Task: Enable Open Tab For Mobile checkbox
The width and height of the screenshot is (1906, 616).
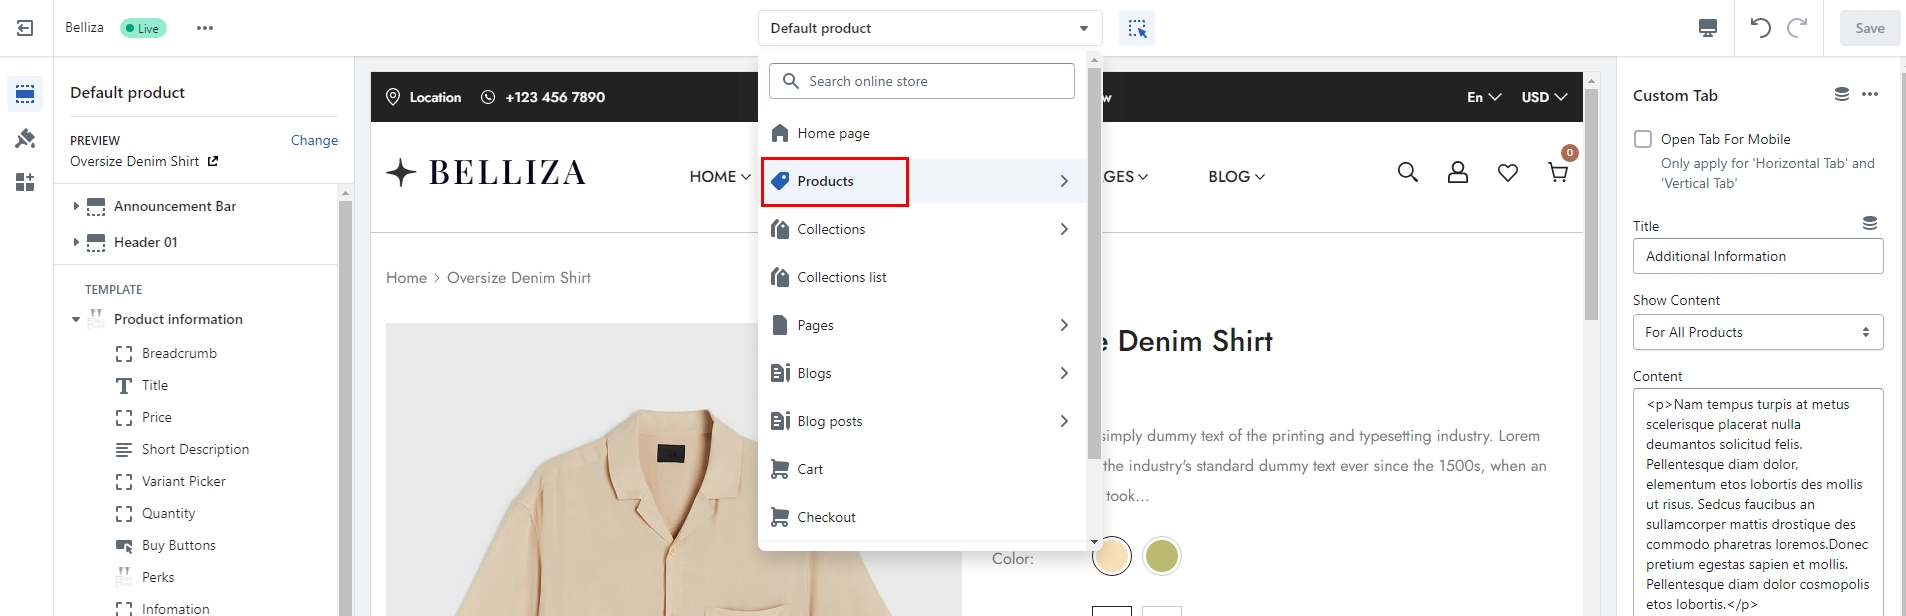Action: tap(1643, 139)
